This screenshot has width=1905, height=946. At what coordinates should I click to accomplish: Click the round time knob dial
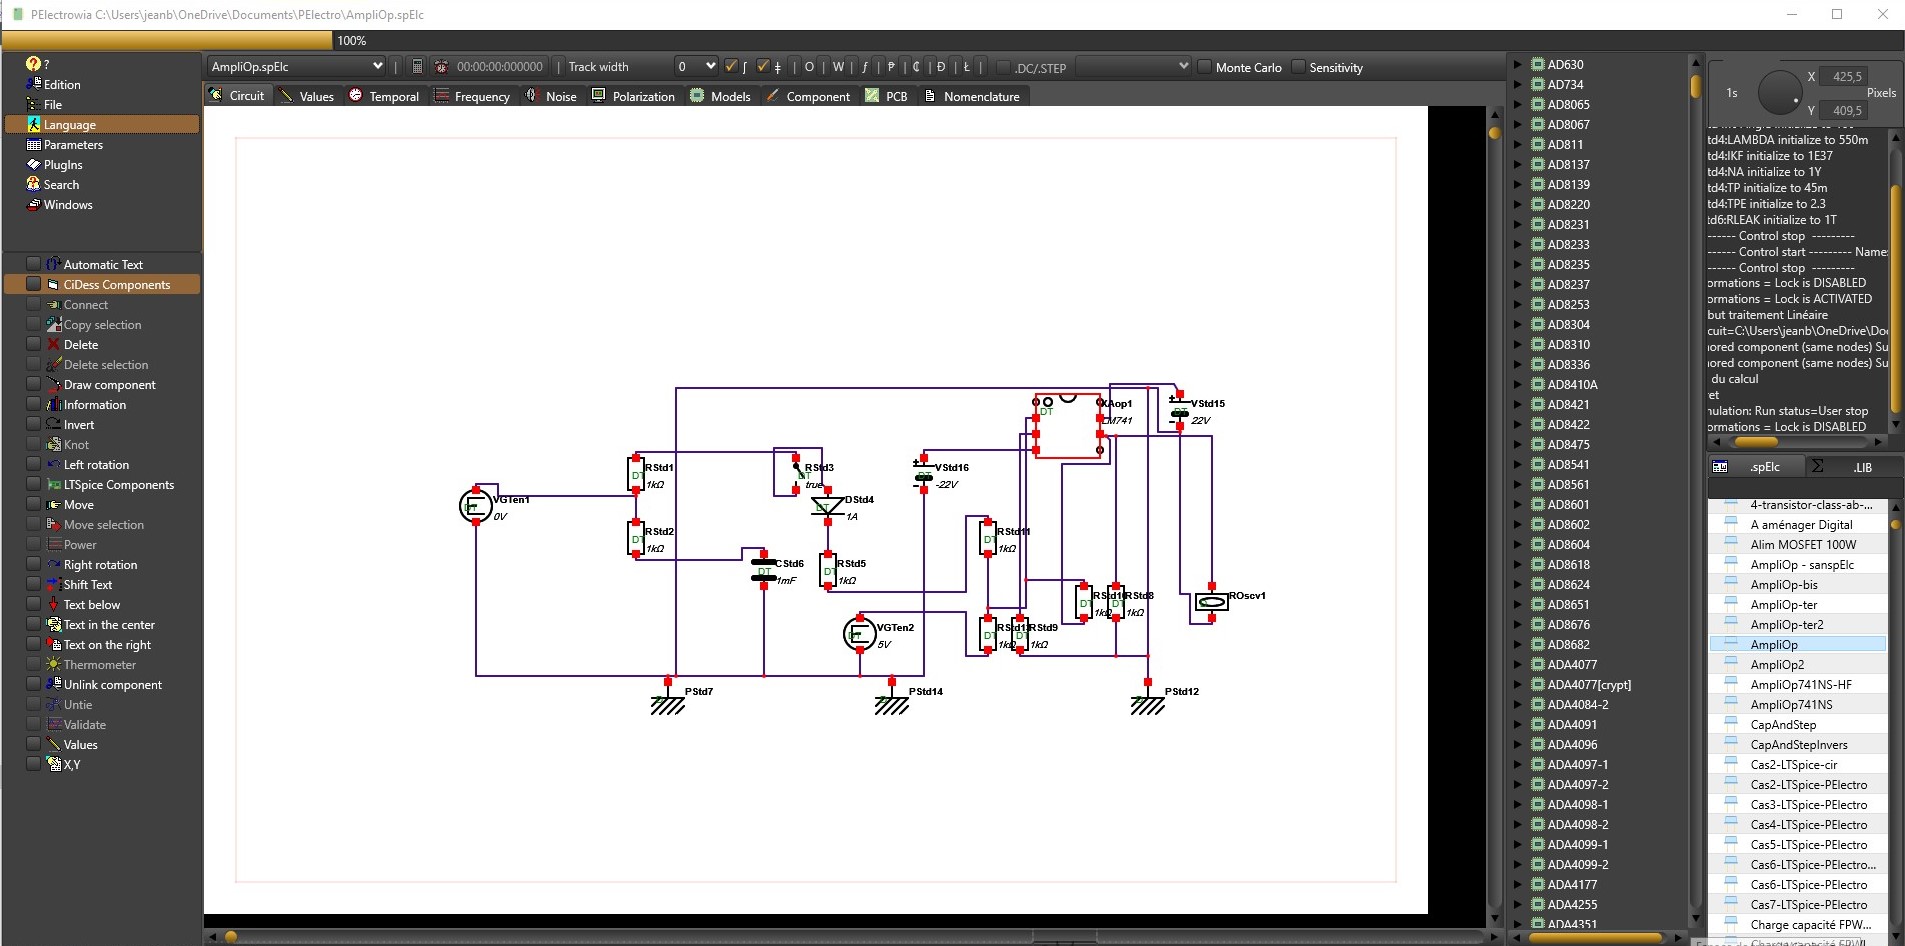1778,93
